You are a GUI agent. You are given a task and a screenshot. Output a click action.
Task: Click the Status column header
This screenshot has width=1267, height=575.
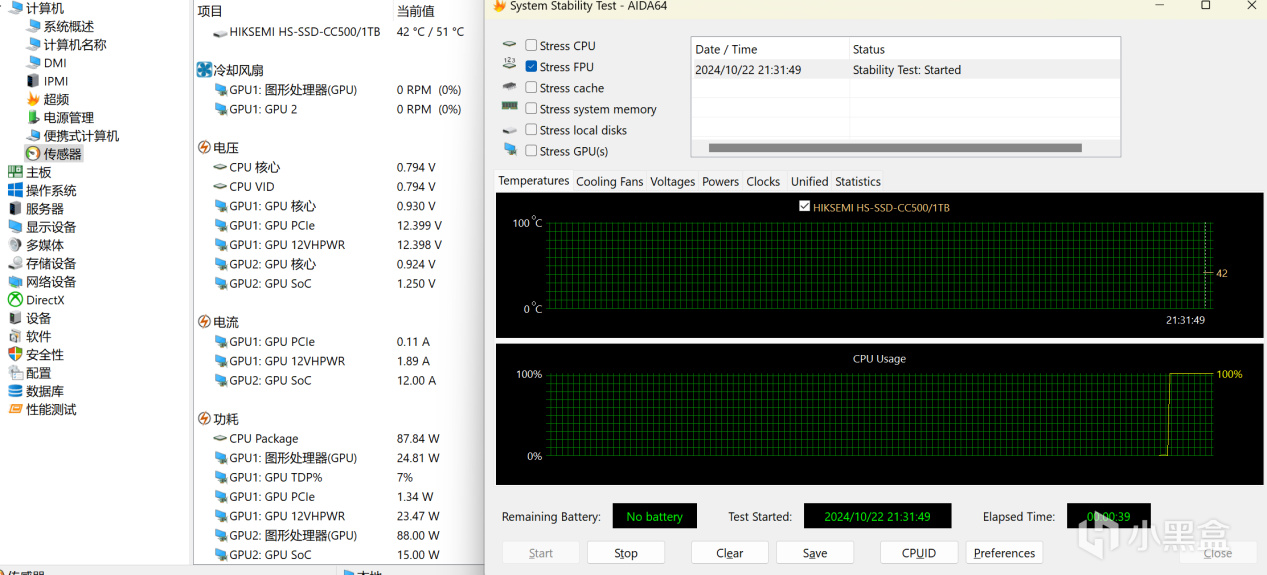pos(985,49)
